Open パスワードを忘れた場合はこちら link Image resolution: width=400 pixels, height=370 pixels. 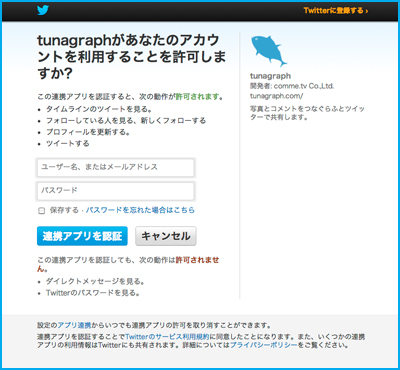pos(140,210)
